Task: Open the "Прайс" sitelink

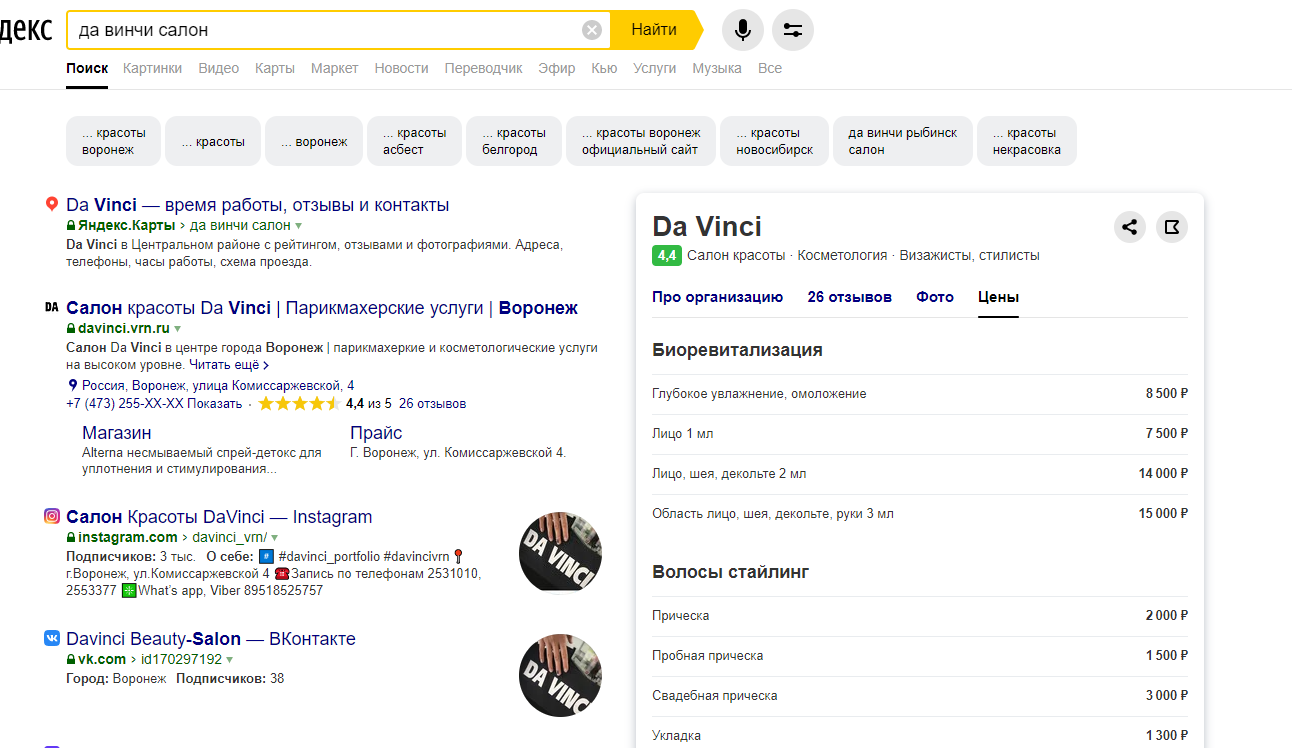Action: (x=376, y=433)
